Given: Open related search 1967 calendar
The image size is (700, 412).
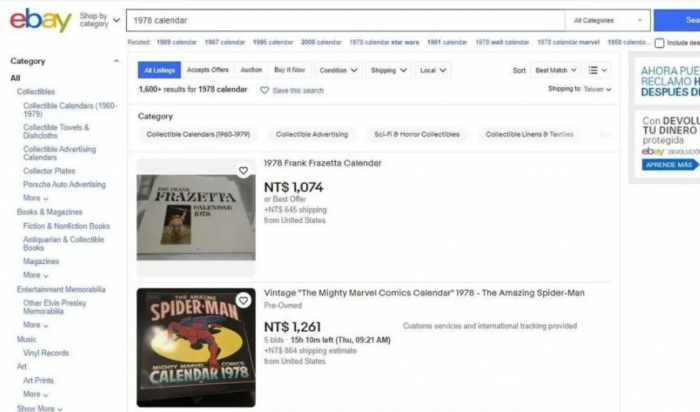Looking at the screenshot, I should (225, 42).
